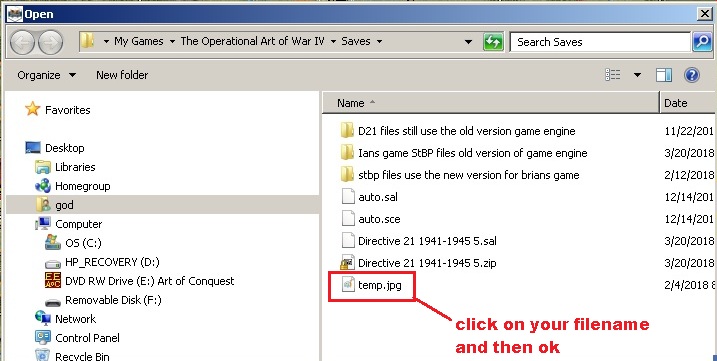The width and height of the screenshot is (717, 361).
Task: Select Favorites in the navigation pane
Action: pyautogui.click(x=68, y=110)
